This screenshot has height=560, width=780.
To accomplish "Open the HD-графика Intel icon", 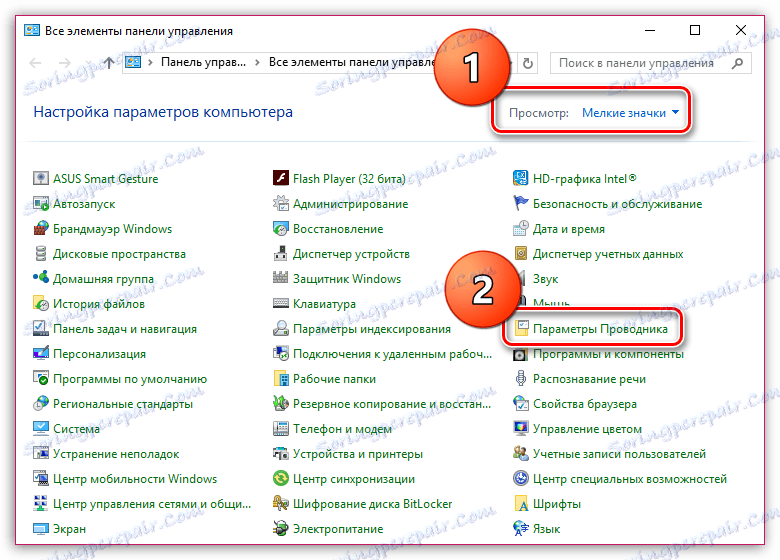I will 520,179.
